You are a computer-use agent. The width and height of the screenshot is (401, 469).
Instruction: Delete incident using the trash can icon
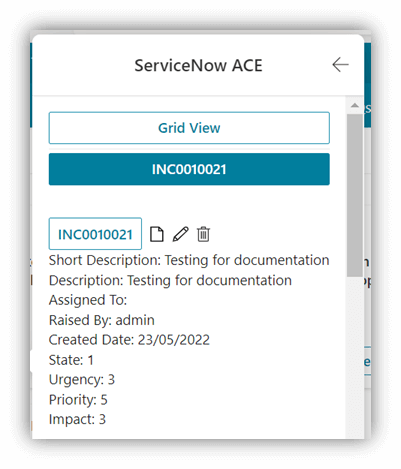(x=203, y=234)
